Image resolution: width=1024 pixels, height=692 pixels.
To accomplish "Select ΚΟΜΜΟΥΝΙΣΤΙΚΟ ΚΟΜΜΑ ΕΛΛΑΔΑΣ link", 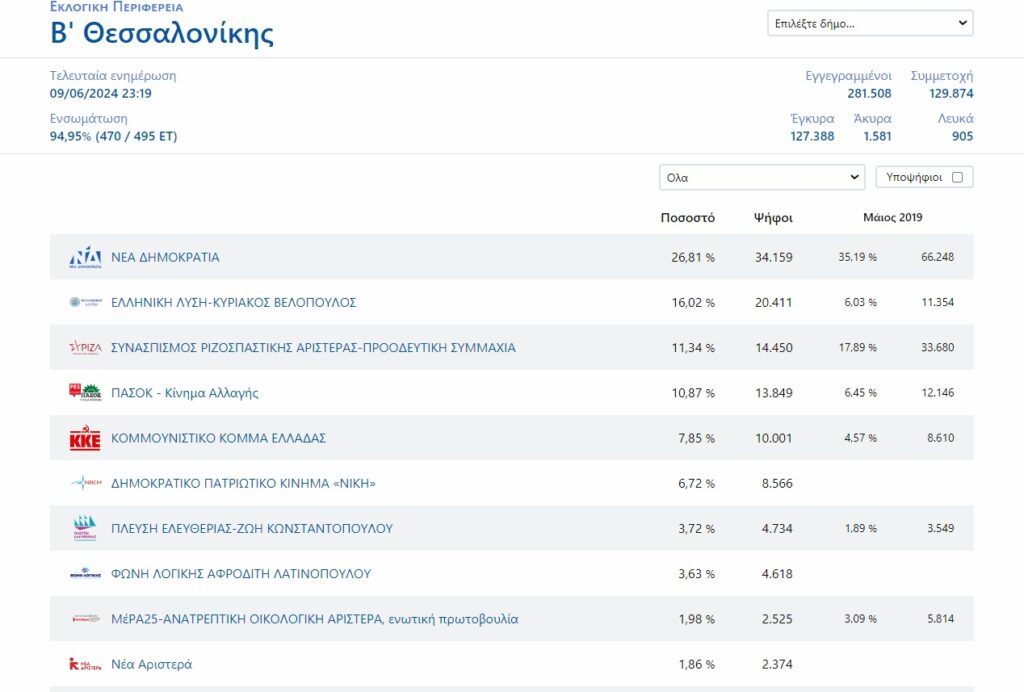I will [218, 438].
